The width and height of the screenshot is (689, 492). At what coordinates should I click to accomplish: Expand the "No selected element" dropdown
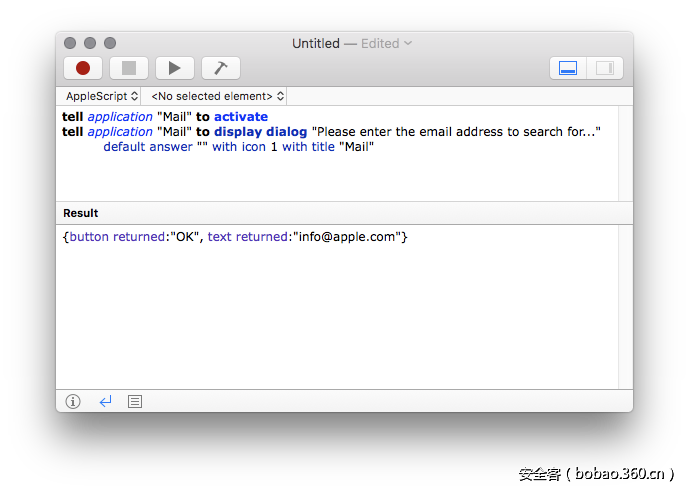point(217,96)
